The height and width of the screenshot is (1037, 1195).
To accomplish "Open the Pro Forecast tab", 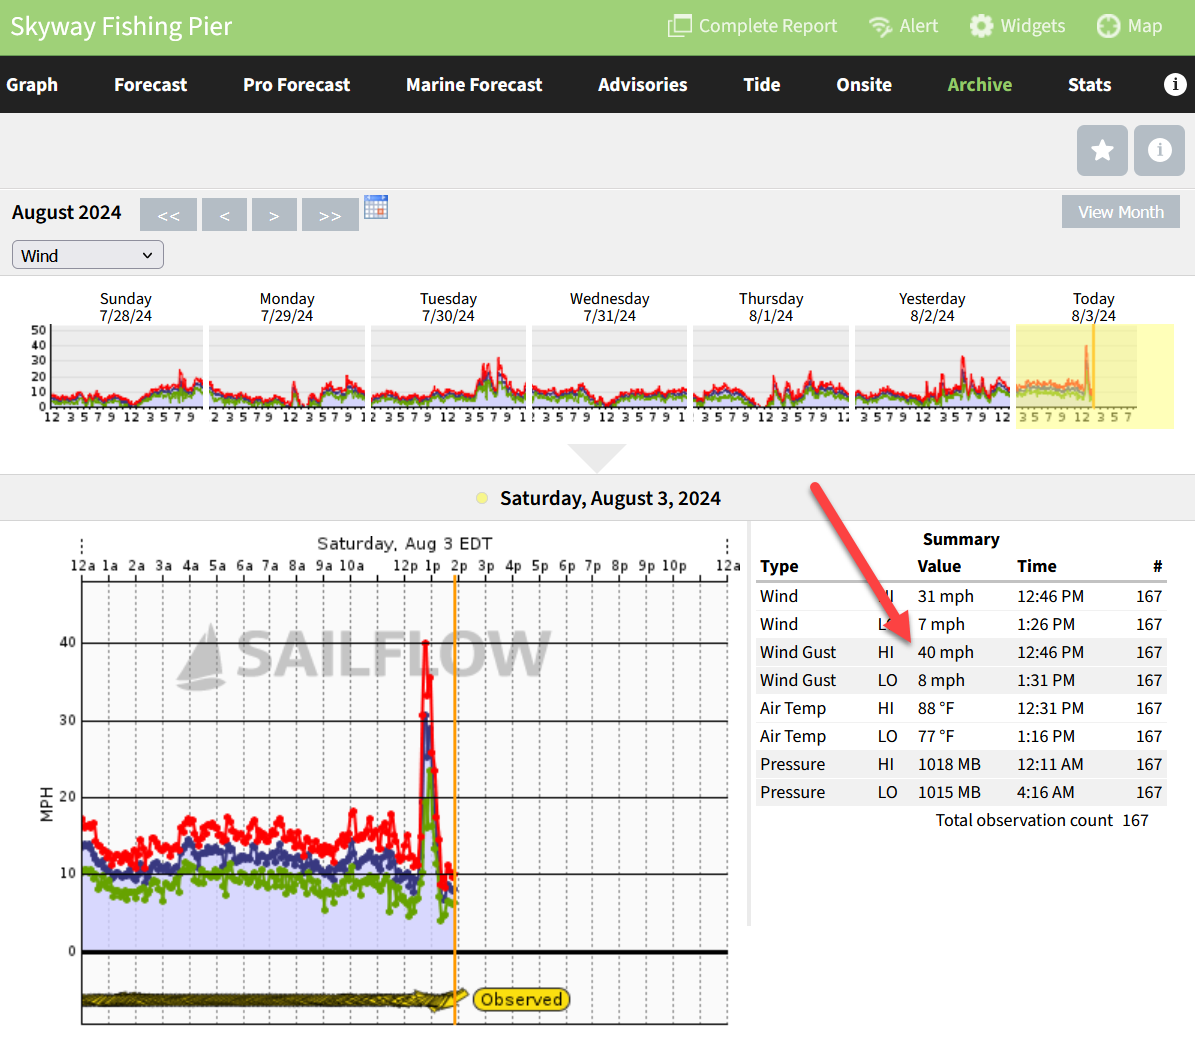I will (x=296, y=85).
